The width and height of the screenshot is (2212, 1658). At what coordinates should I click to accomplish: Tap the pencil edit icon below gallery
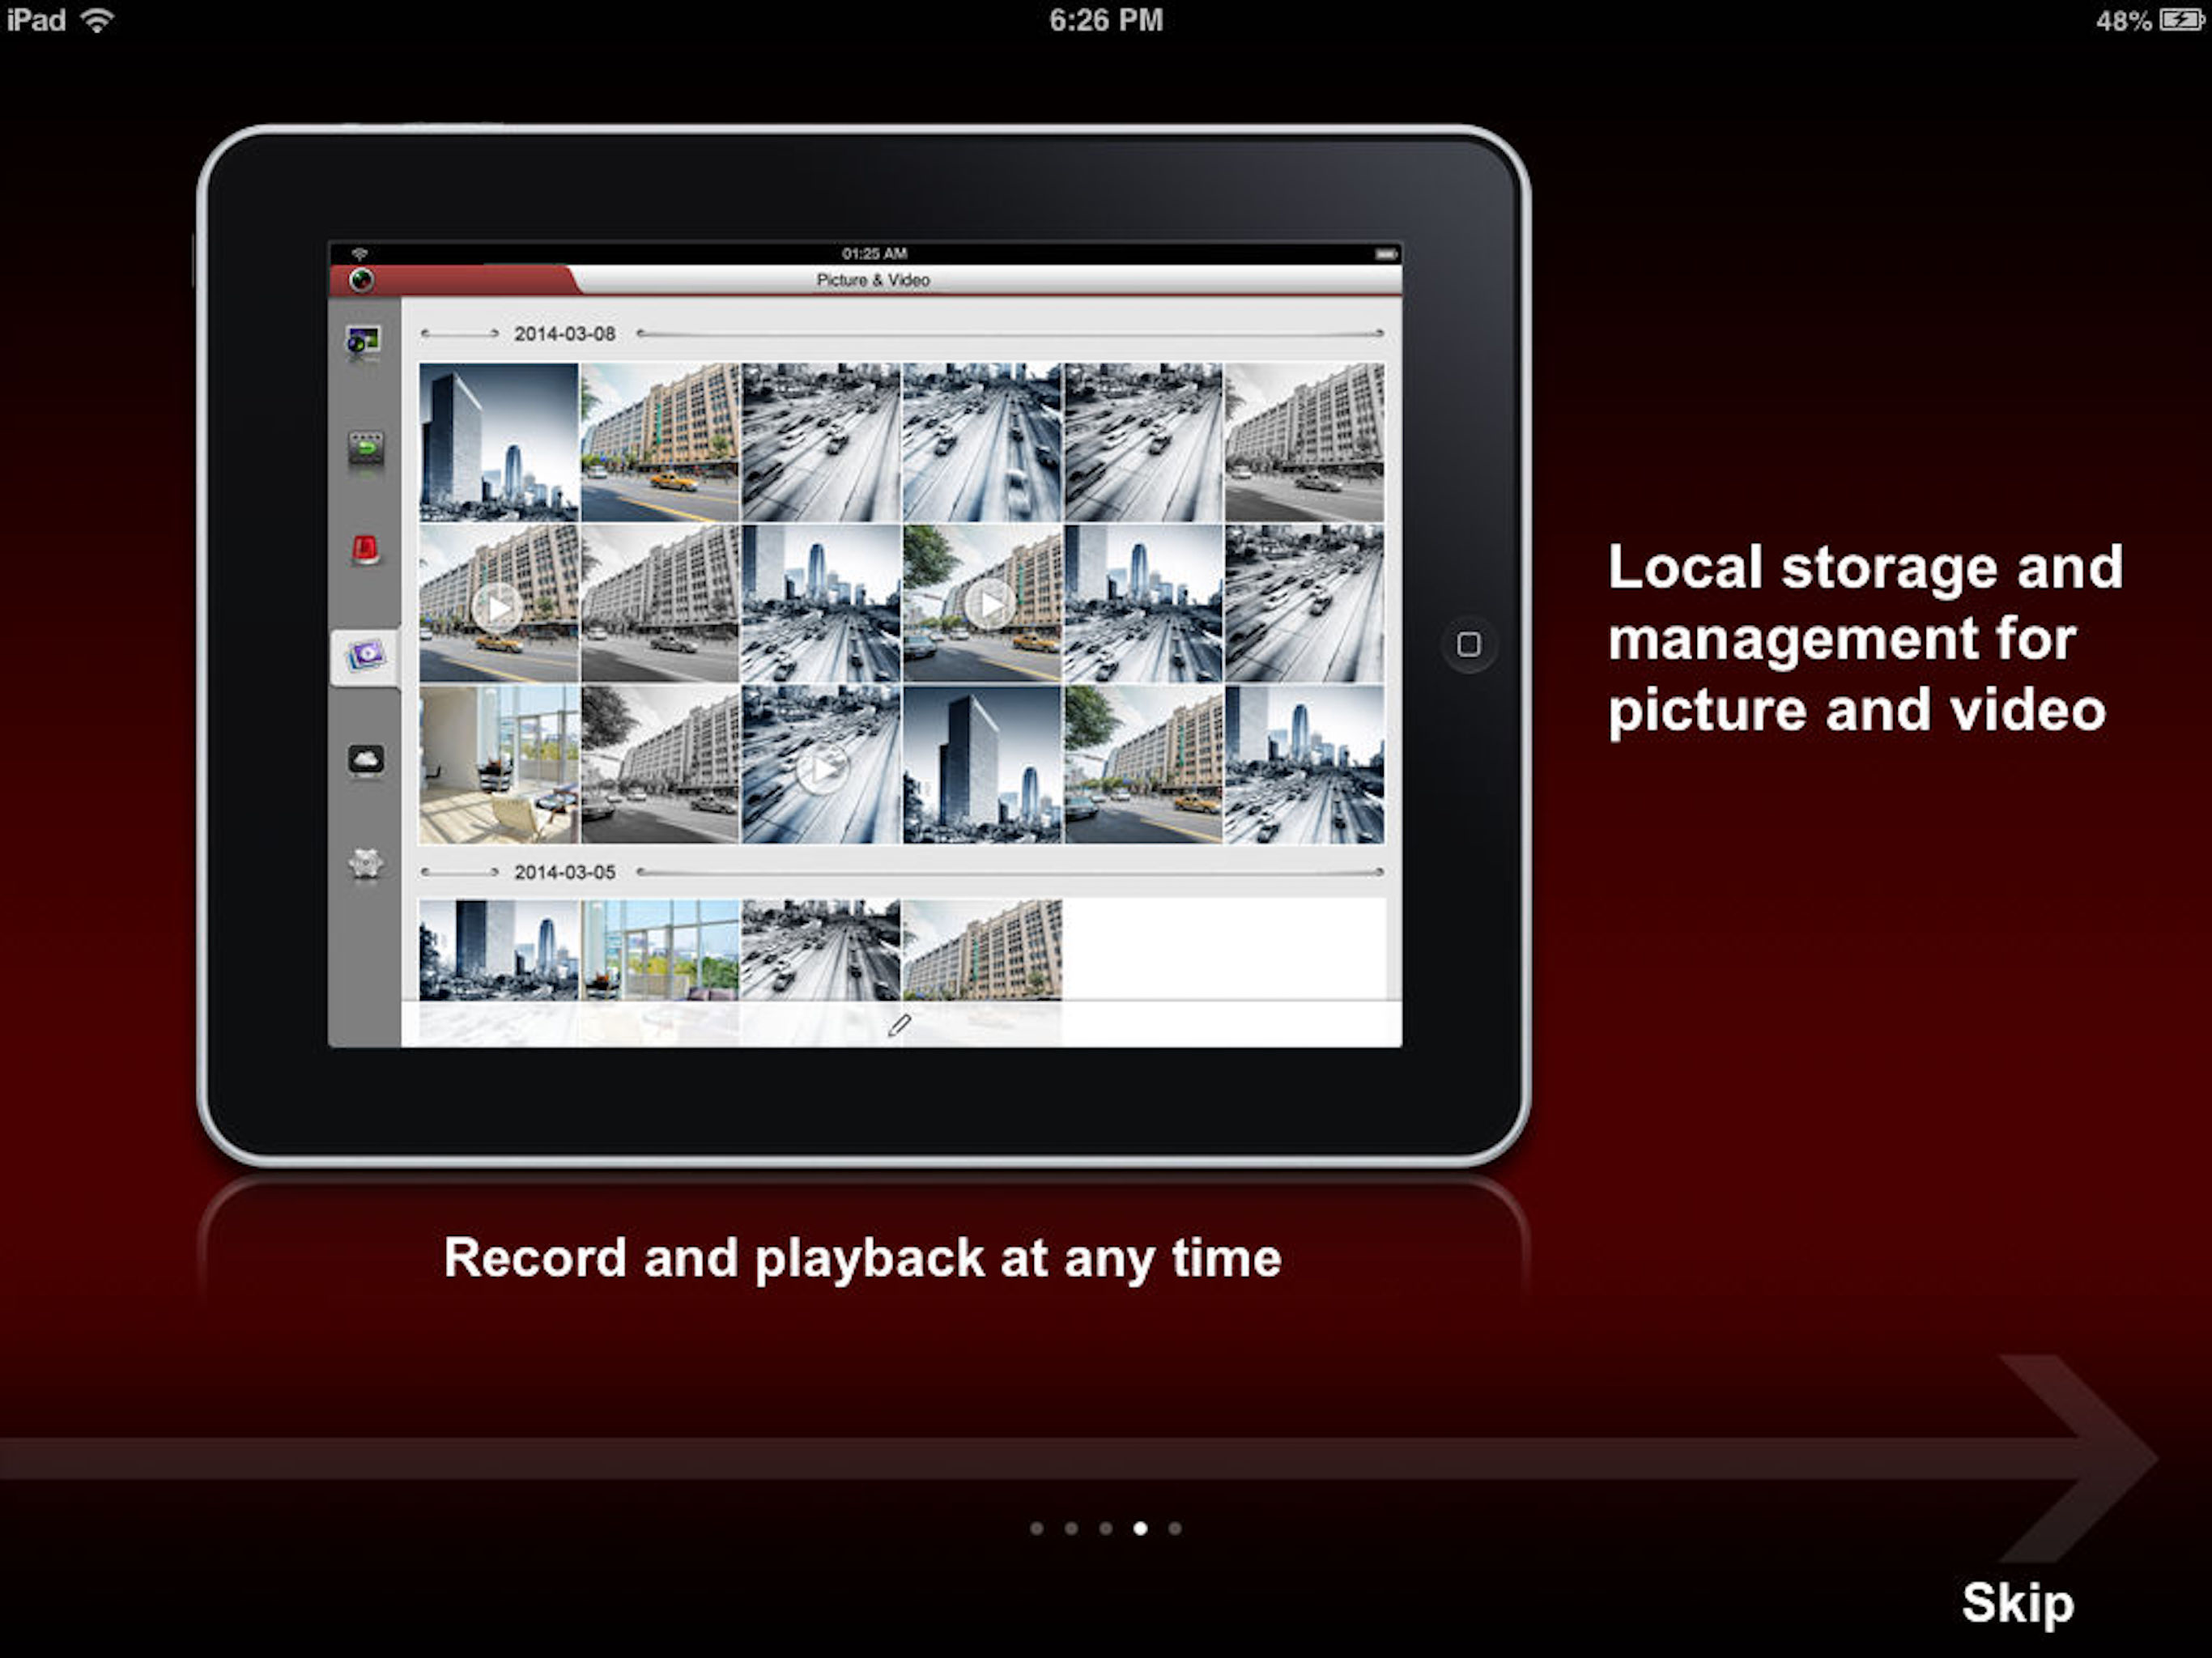[899, 1025]
